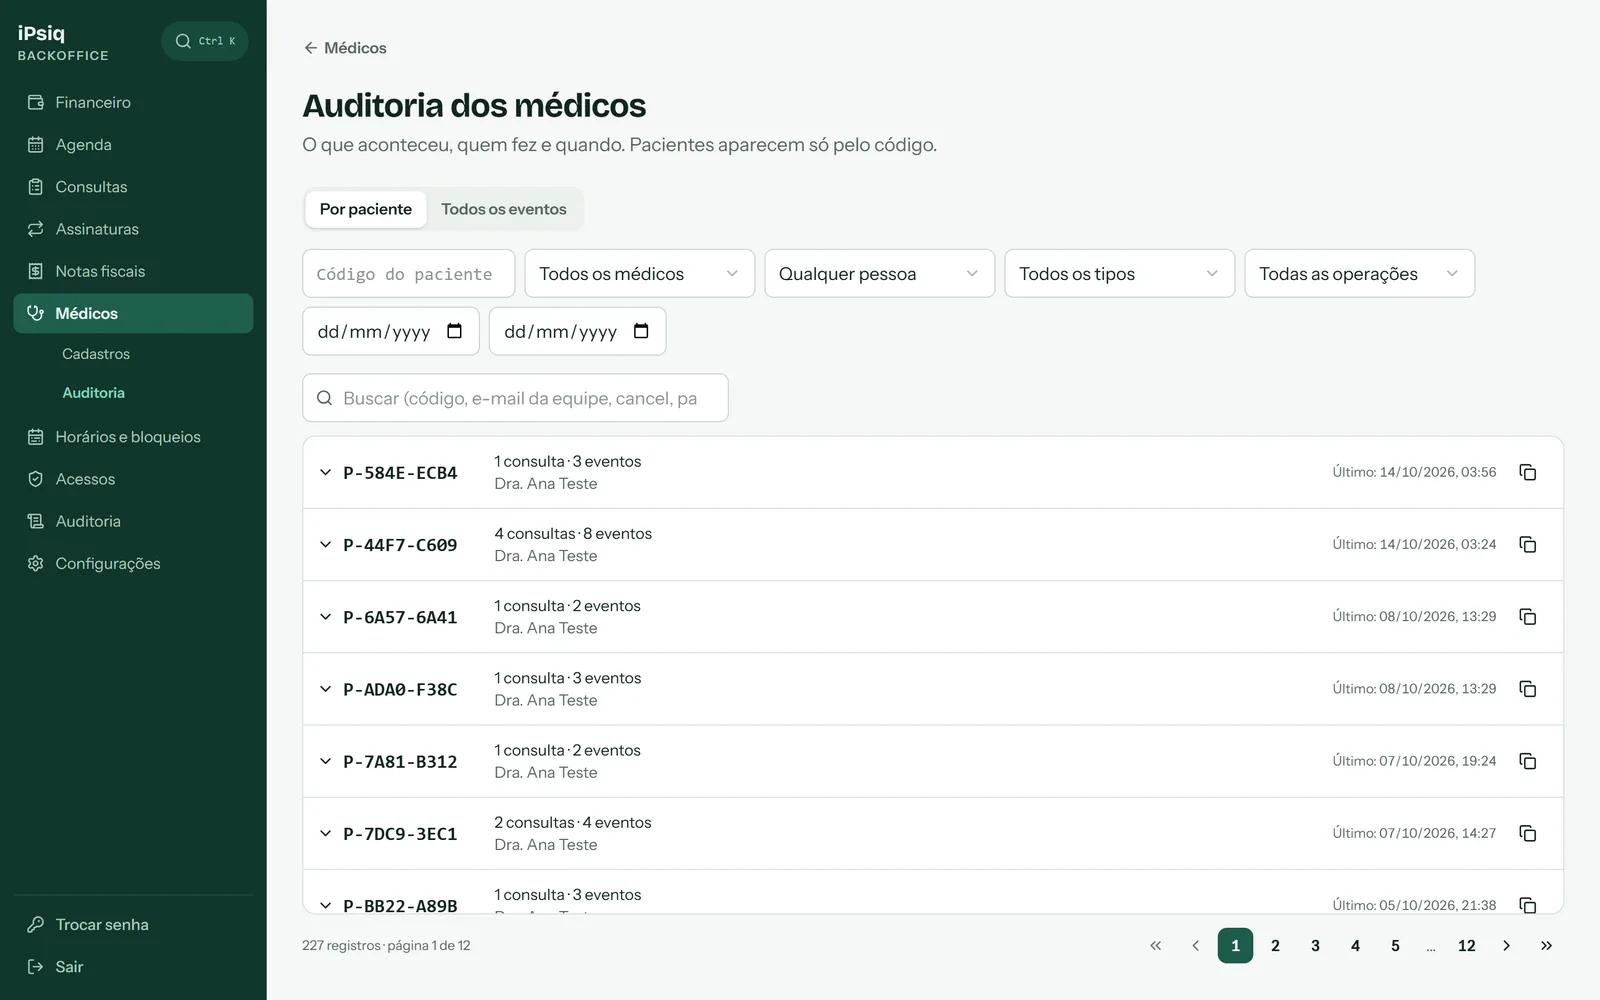Select the Por paciente tab
This screenshot has height=1000, width=1600.
(x=366, y=209)
